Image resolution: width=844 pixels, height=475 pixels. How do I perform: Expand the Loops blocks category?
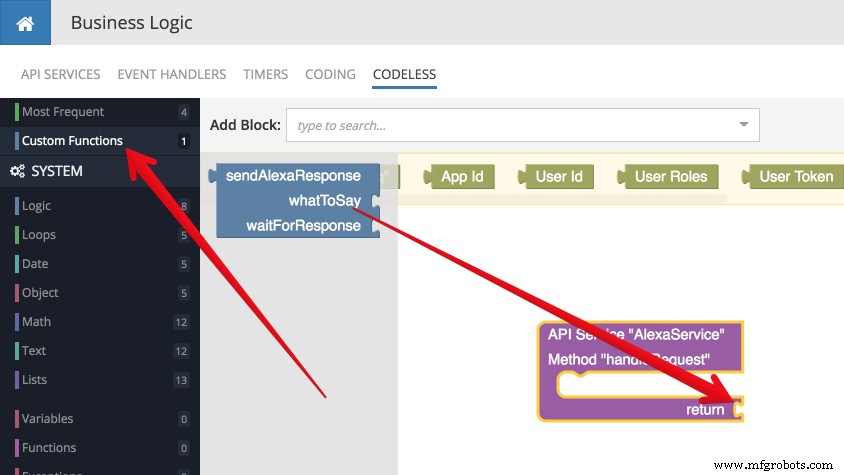click(39, 235)
